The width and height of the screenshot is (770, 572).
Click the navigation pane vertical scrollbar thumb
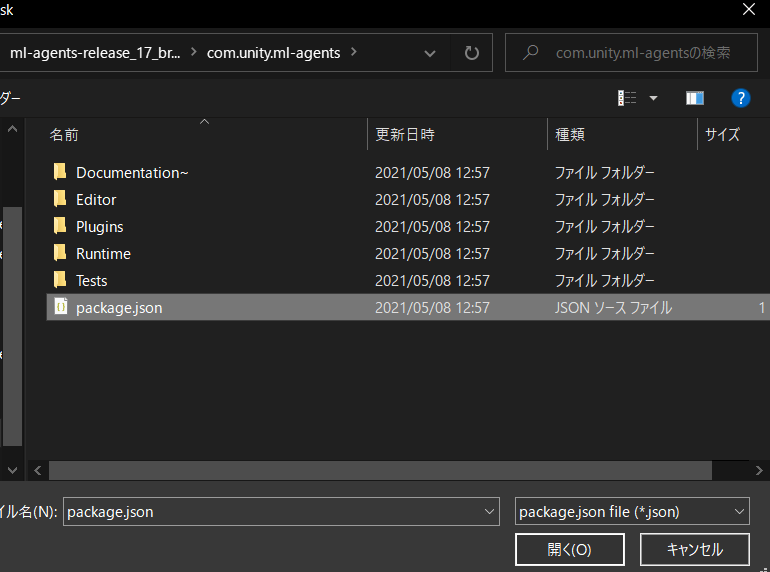(x=12, y=327)
